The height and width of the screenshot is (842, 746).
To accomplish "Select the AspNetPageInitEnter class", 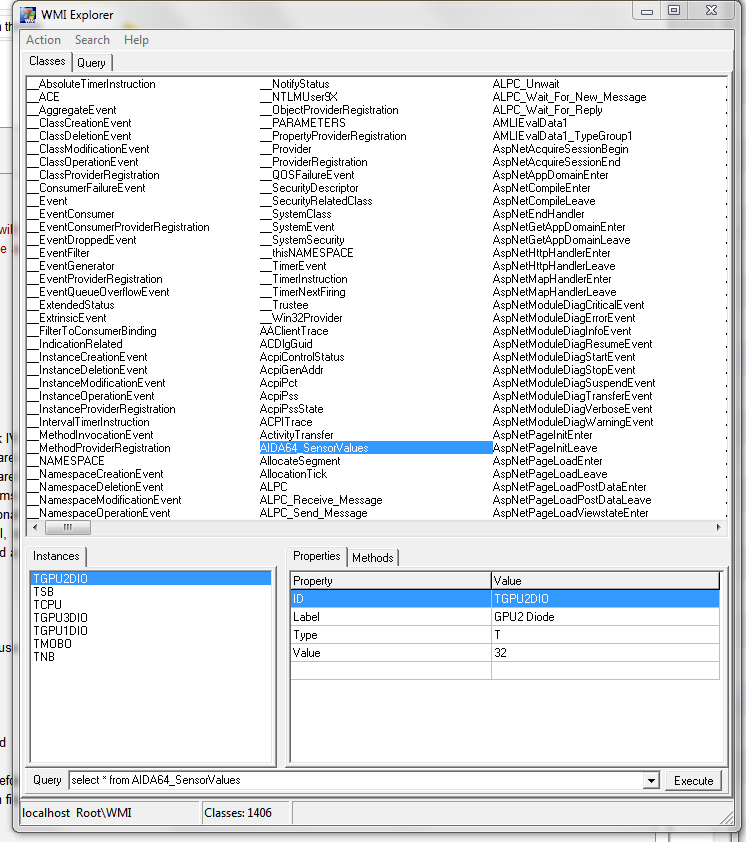I will point(542,435).
